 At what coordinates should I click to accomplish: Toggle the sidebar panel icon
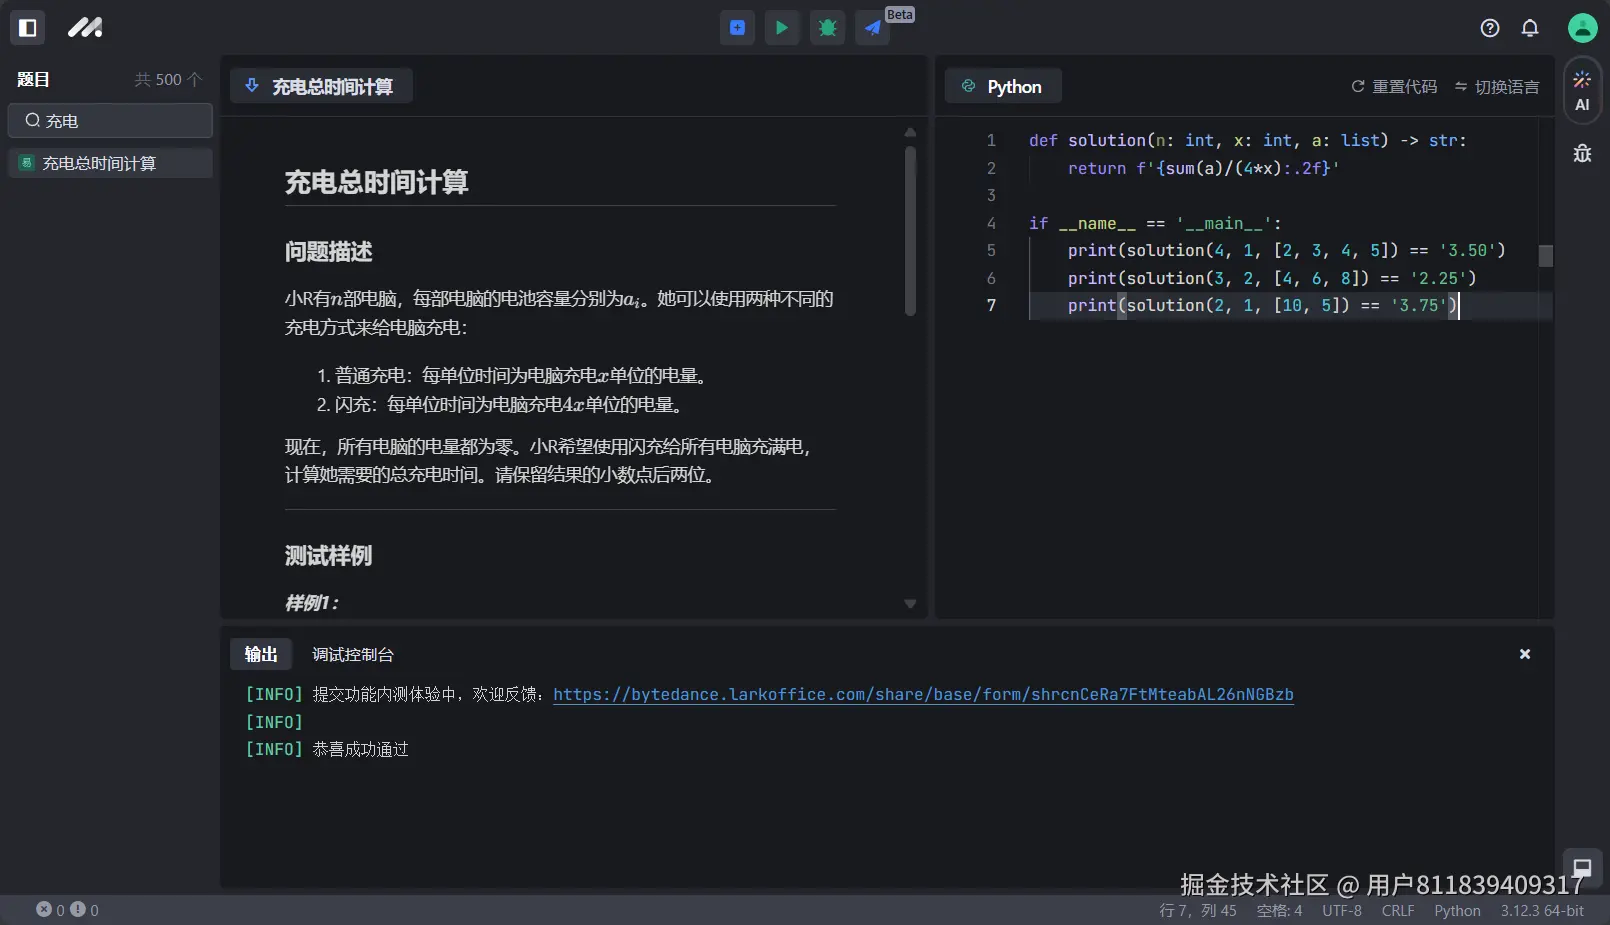[28, 28]
